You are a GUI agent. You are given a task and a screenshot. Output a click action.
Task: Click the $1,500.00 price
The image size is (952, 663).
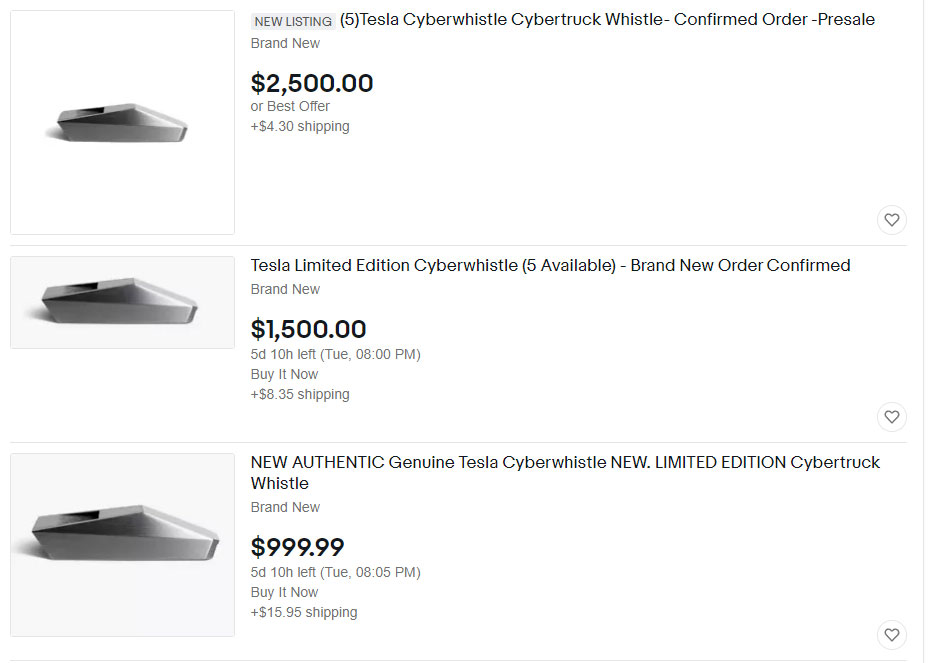(x=308, y=329)
